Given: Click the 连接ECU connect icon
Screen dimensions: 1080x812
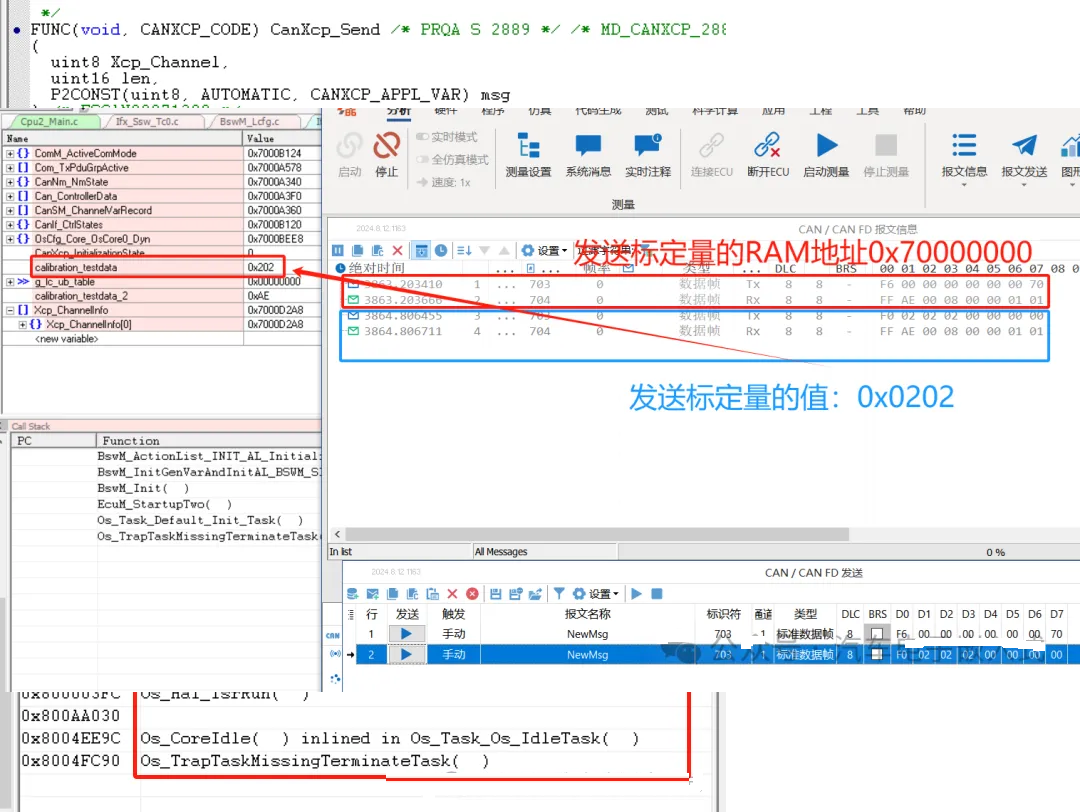Looking at the screenshot, I should 711,145.
